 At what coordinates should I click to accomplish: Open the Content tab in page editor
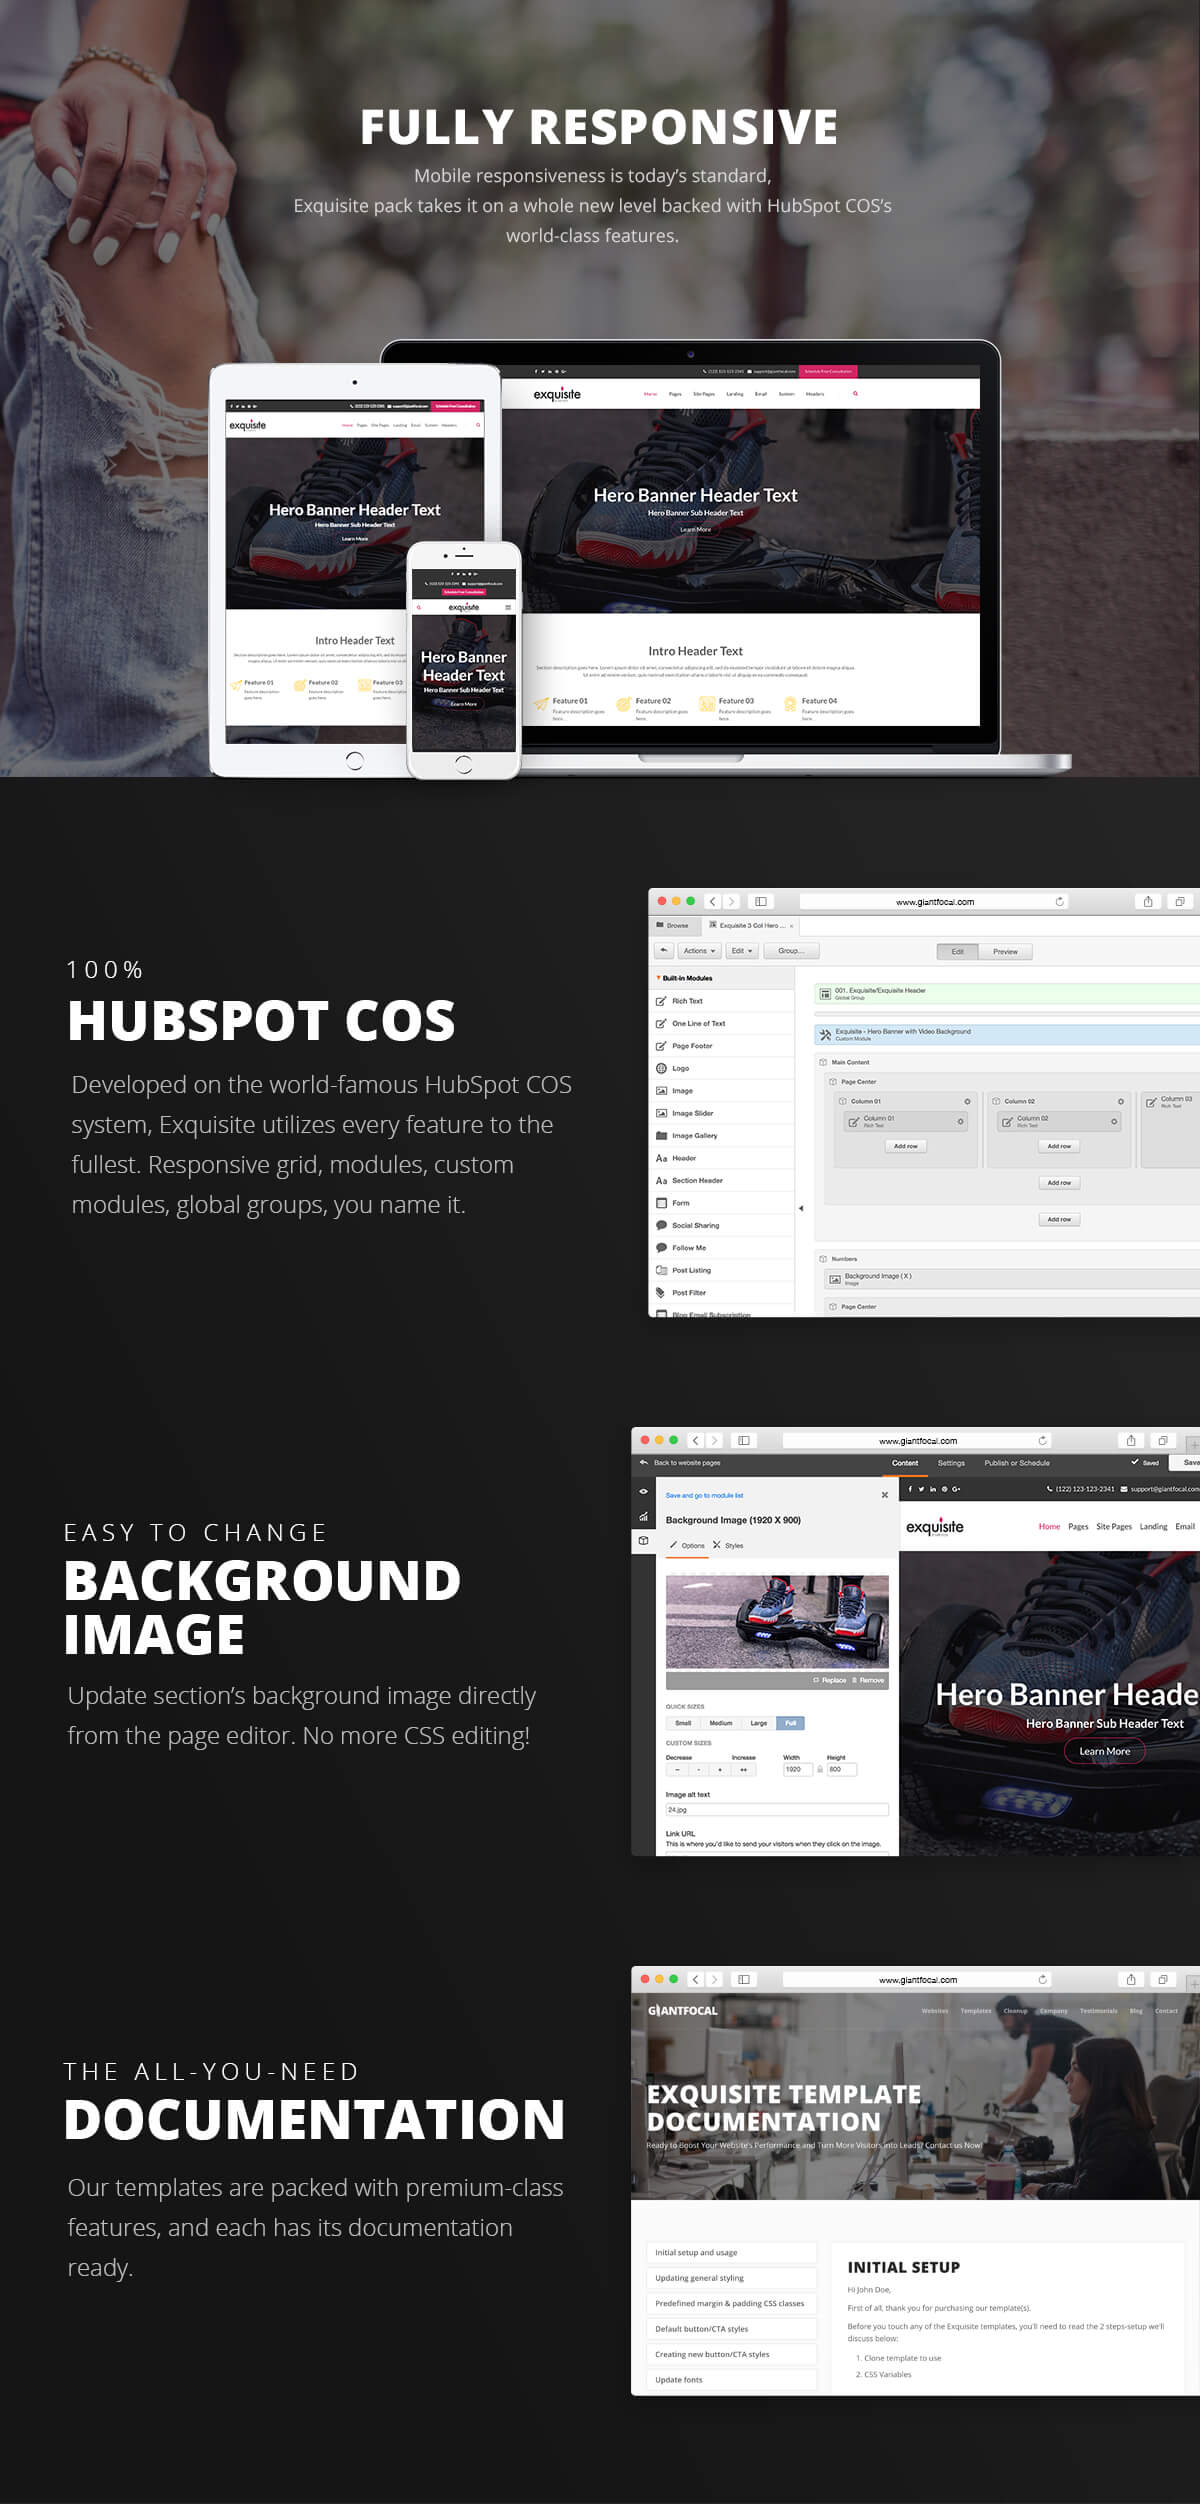pos(905,1463)
